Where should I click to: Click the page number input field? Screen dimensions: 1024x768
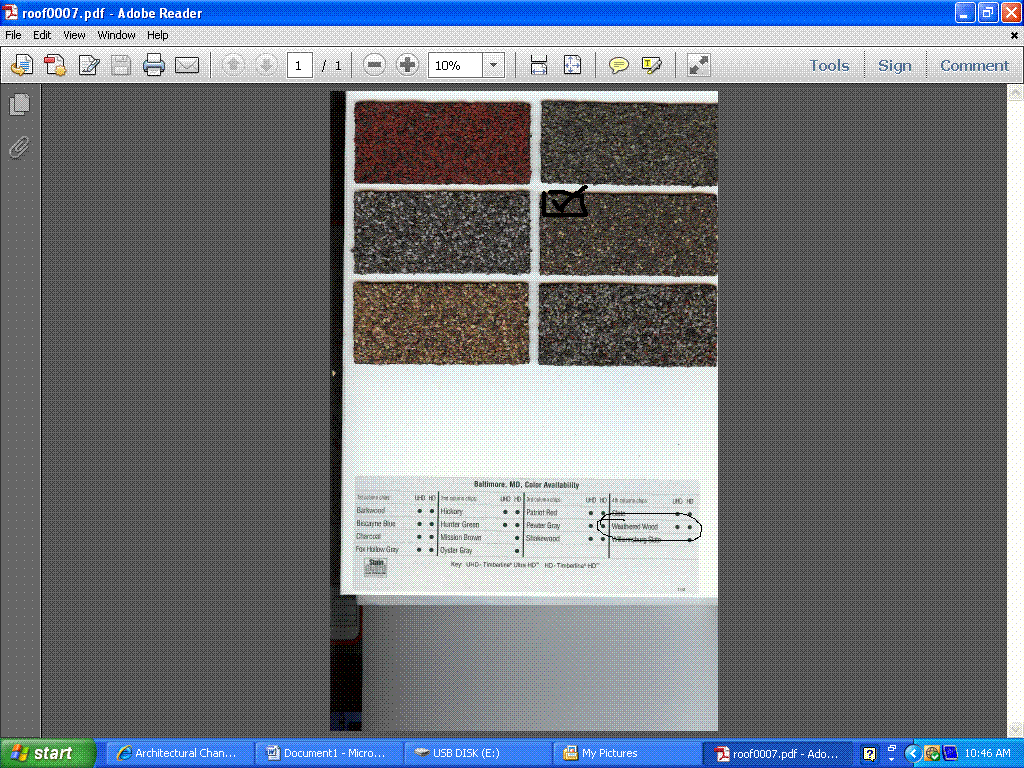point(299,66)
